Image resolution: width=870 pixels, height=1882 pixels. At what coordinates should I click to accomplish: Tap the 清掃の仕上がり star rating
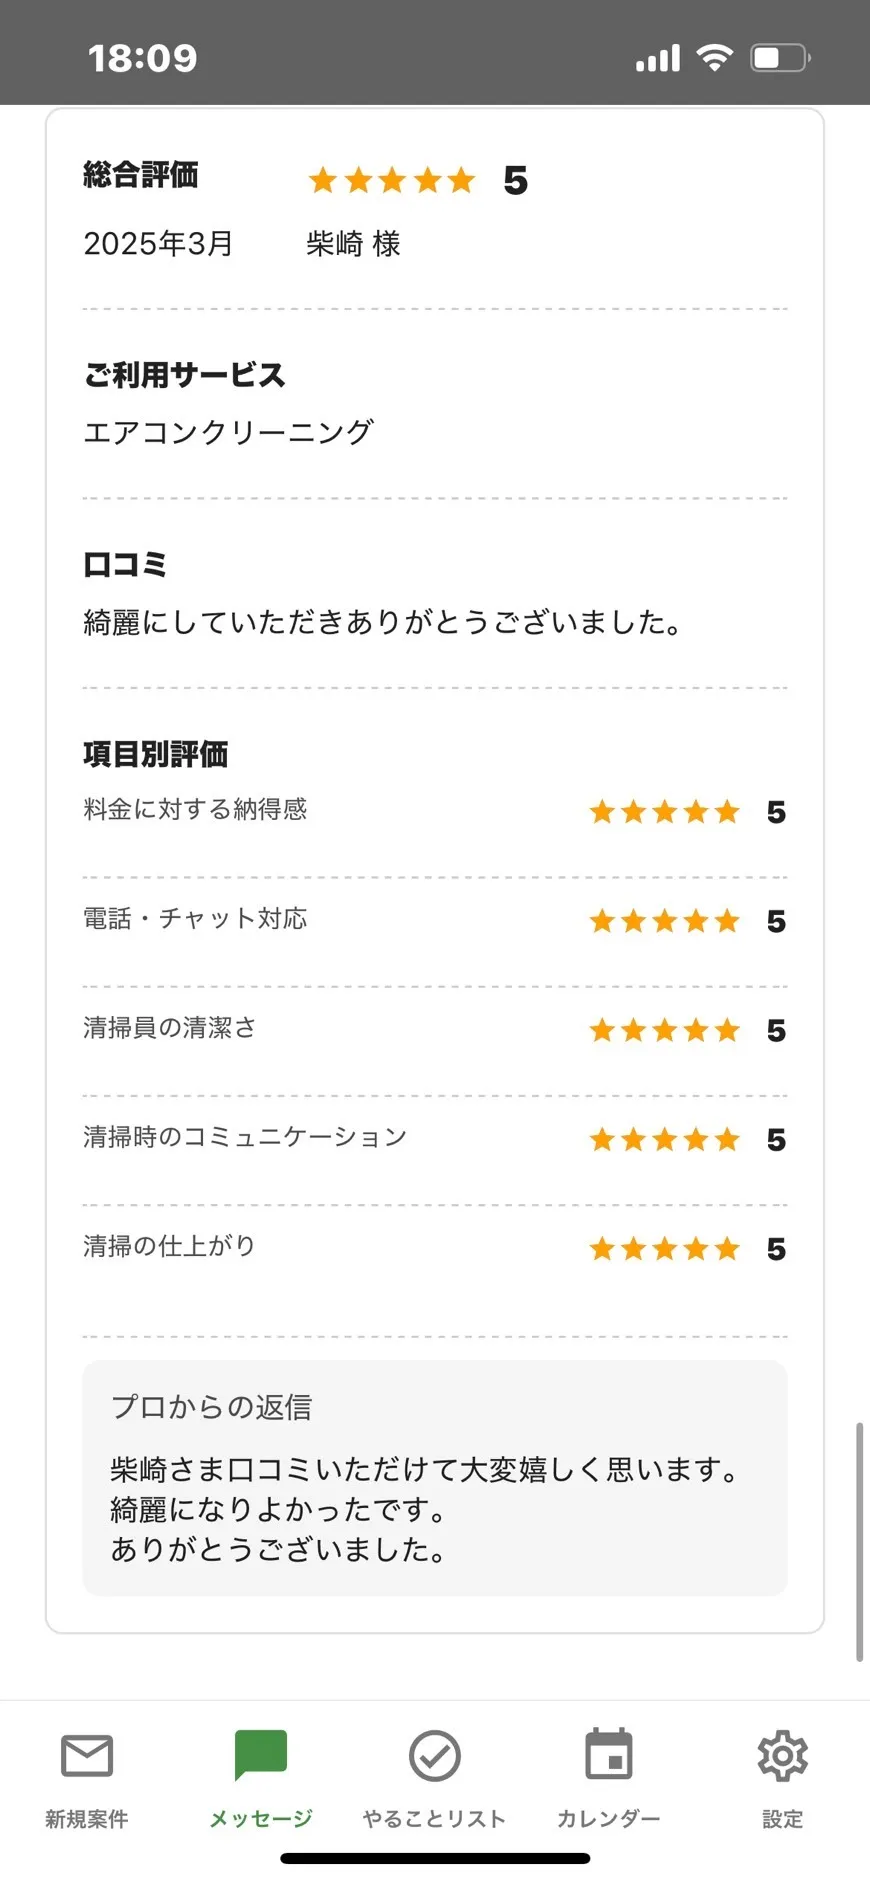pos(664,1249)
